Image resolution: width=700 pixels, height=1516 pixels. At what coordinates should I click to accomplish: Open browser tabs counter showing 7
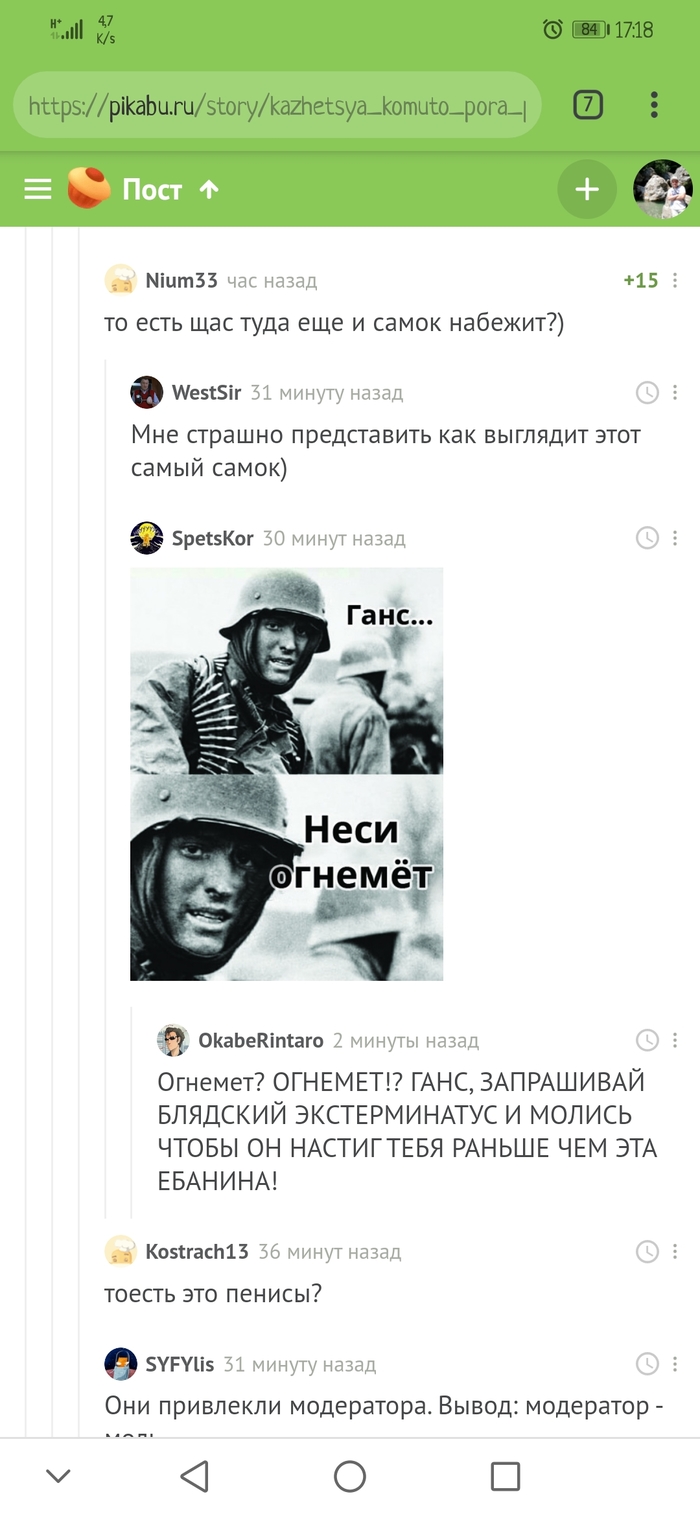coord(588,105)
